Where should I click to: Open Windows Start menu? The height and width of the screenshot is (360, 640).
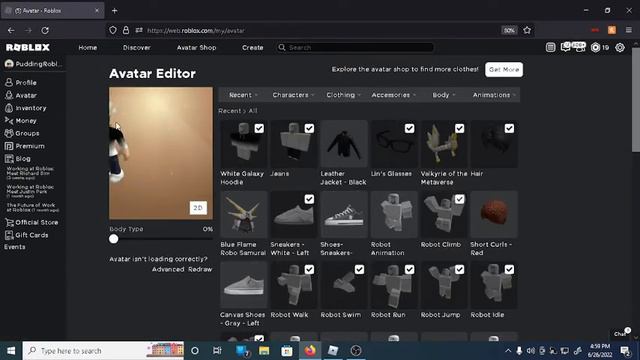click(11, 351)
